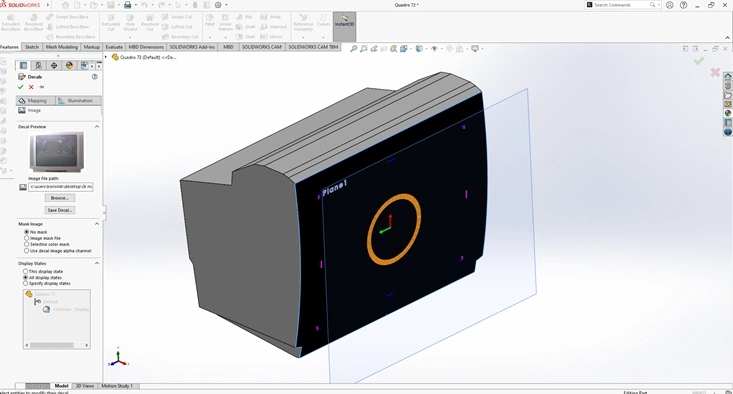Screen dimensions: 733x394
Task: Click the Save Decal... button
Action: pos(60,210)
